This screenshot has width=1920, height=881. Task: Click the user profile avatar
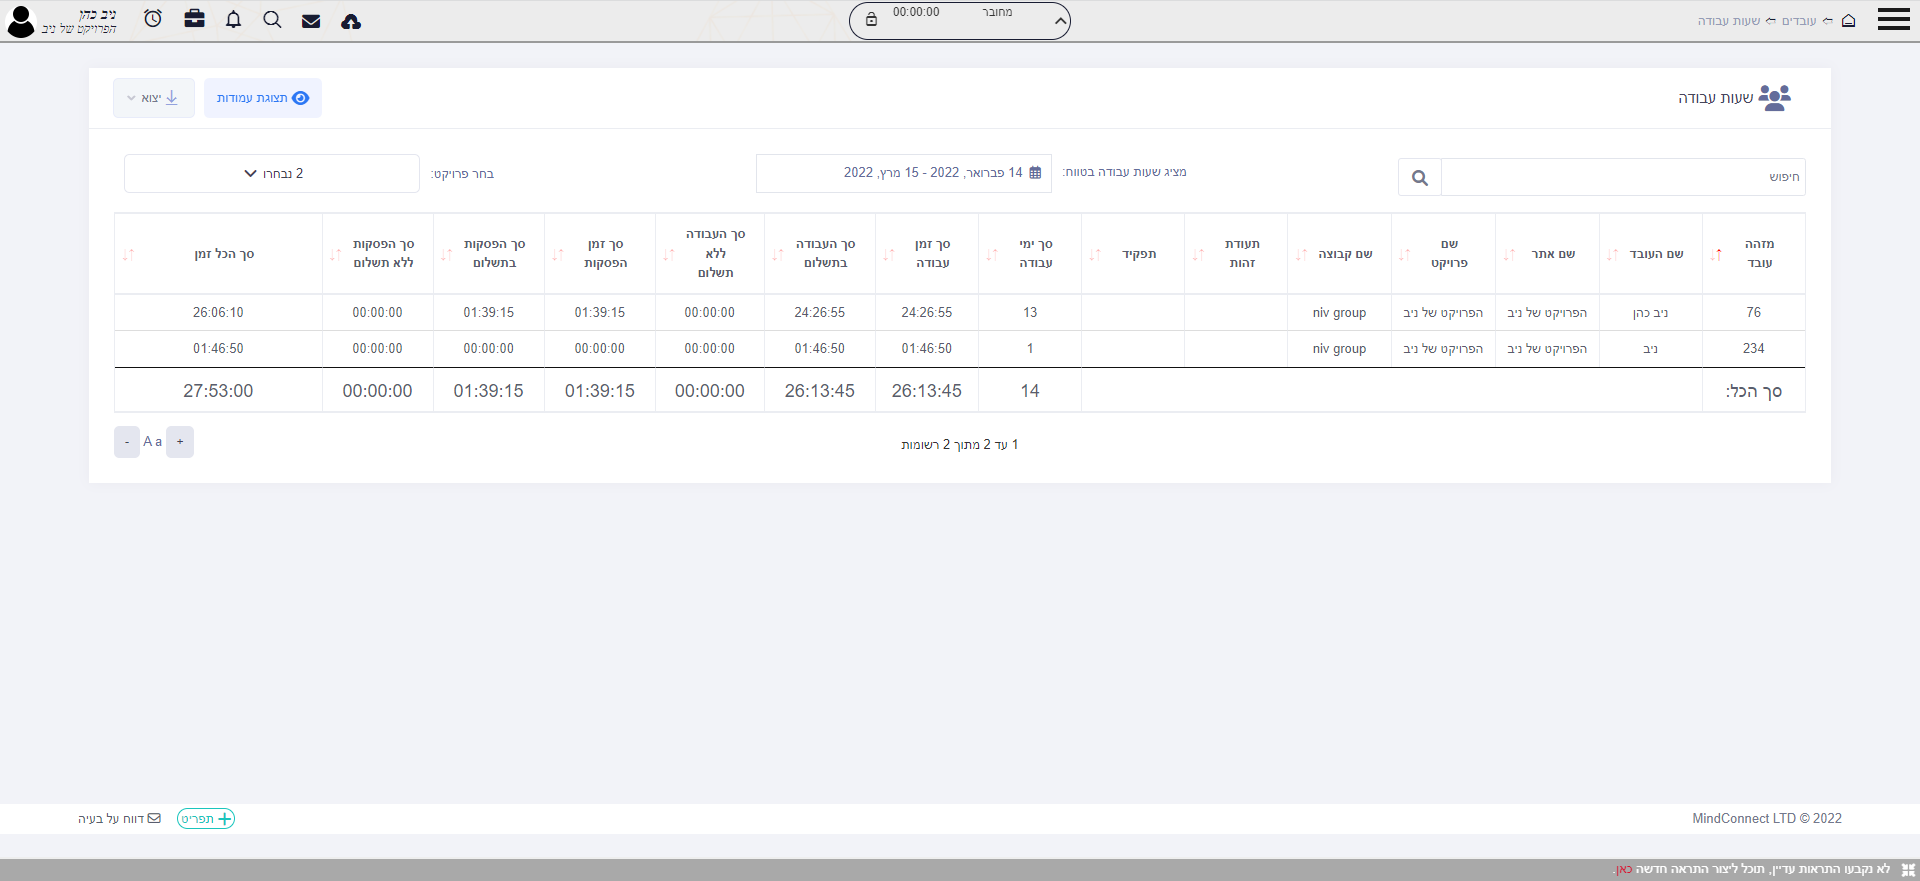[x=21, y=22]
